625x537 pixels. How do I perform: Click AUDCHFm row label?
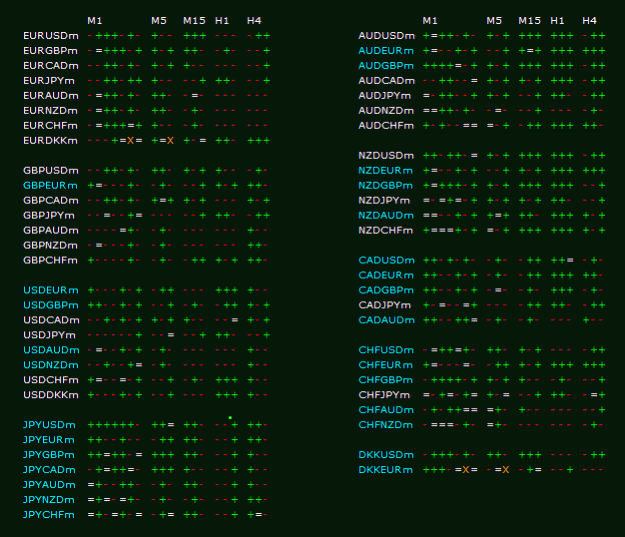pos(386,126)
